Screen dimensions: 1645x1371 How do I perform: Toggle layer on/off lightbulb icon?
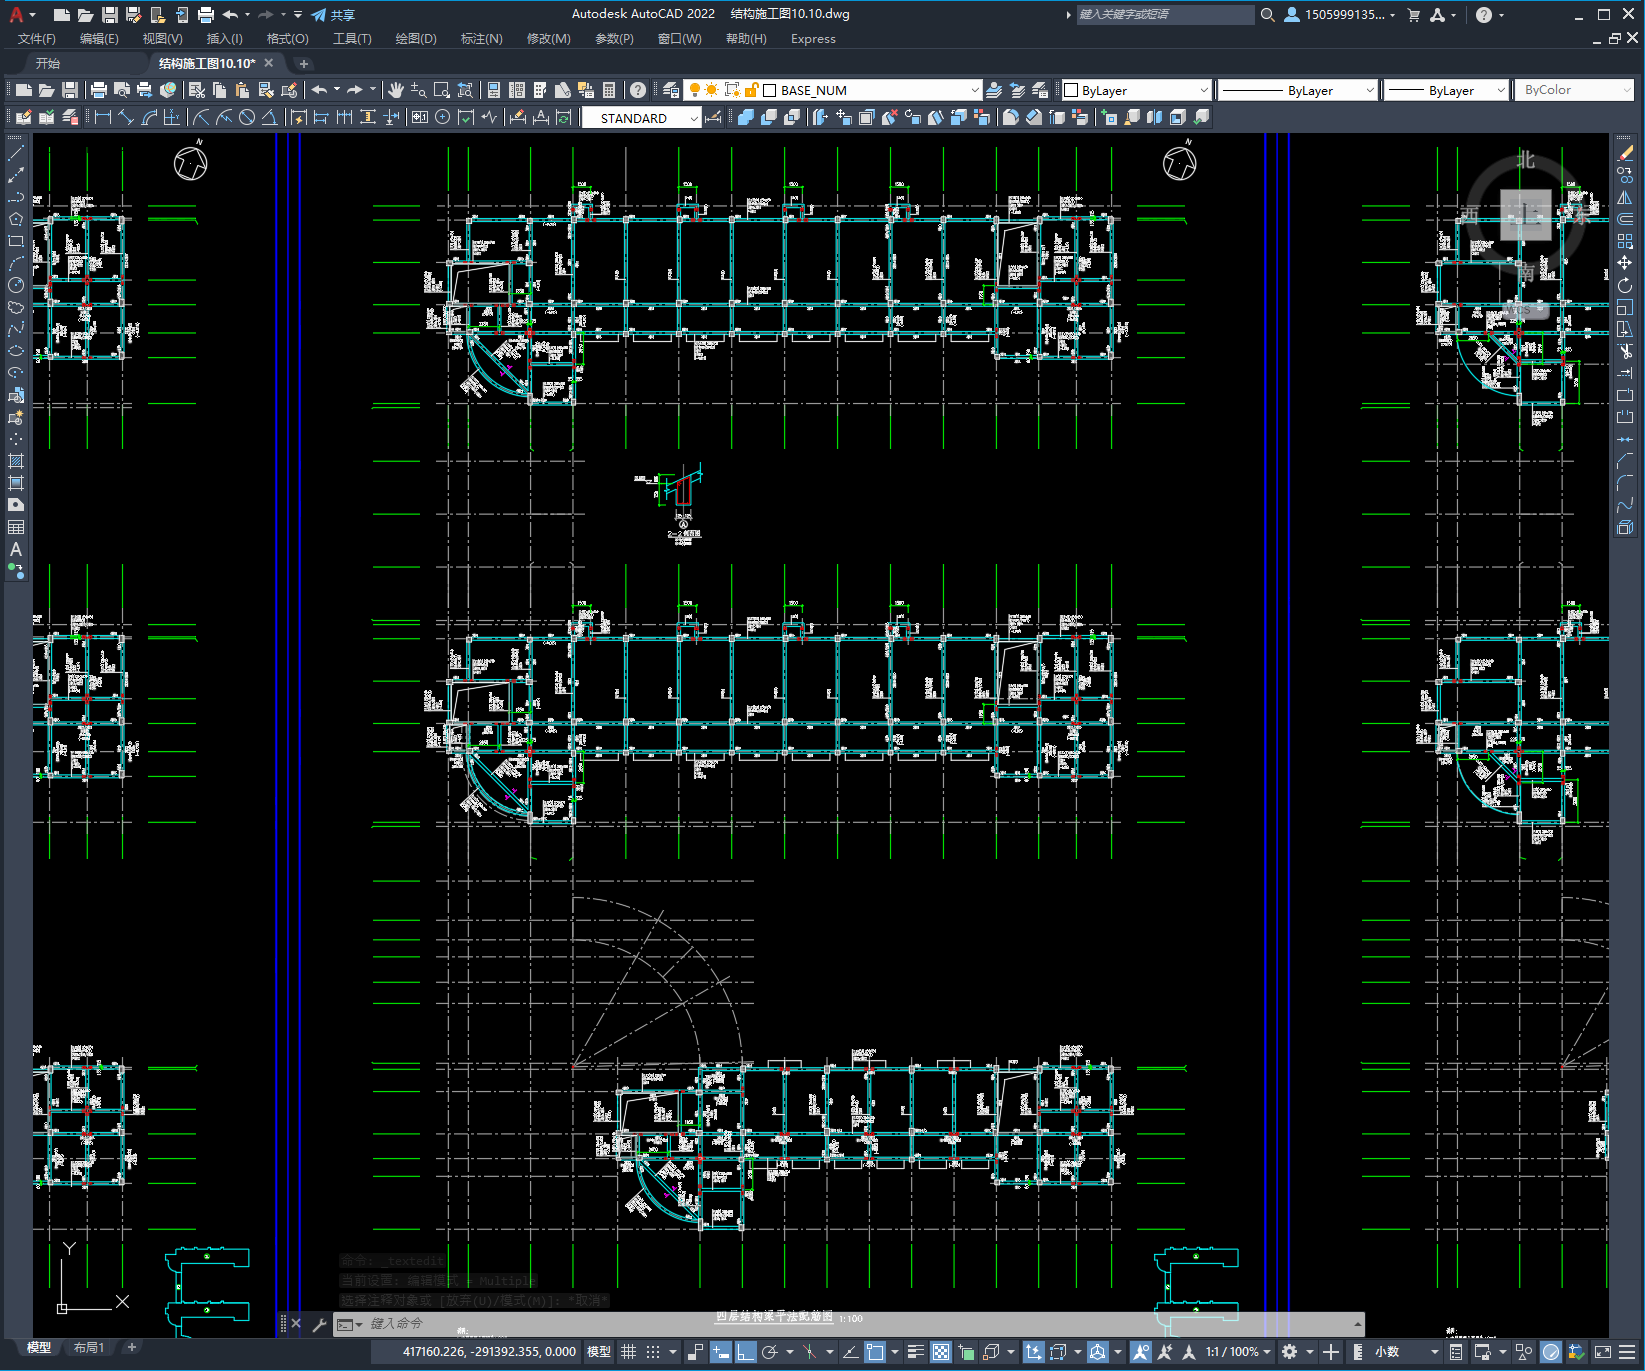695,90
